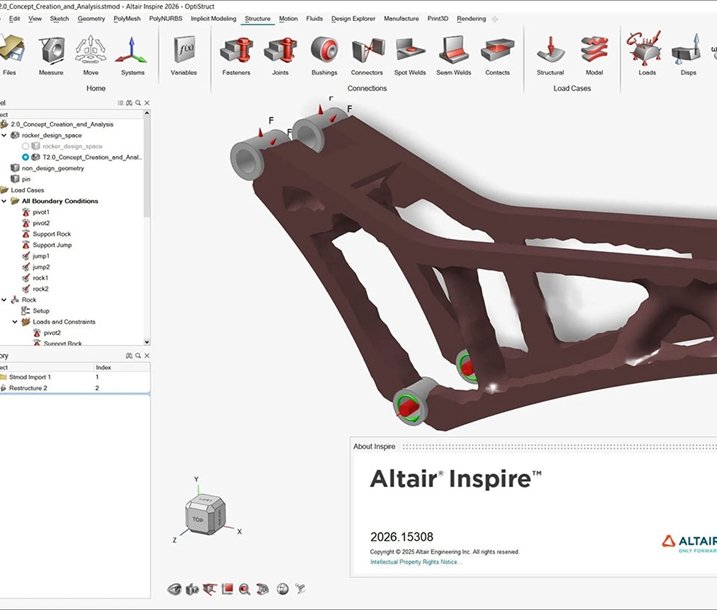This screenshot has height=610, width=717.
Task: Open the Manufacture tab
Action: click(401, 19)
